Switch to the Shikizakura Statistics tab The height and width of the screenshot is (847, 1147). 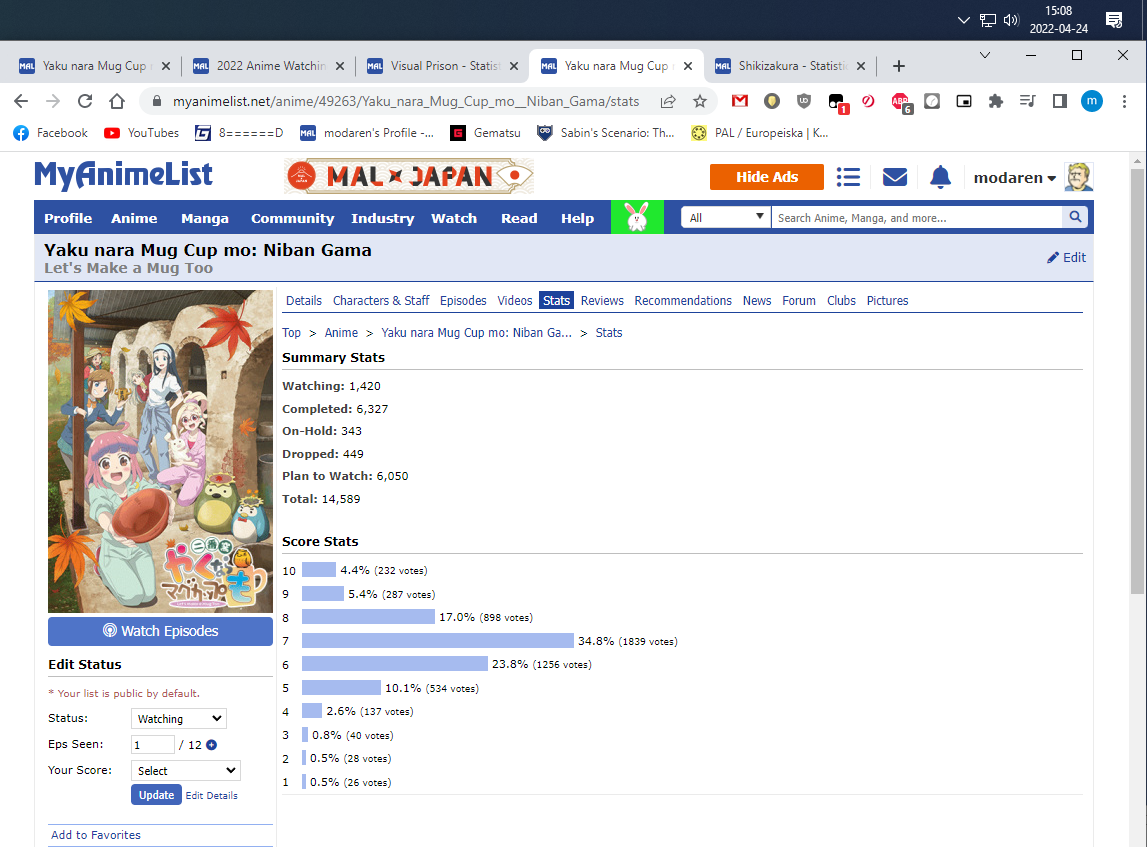[789, 66]
